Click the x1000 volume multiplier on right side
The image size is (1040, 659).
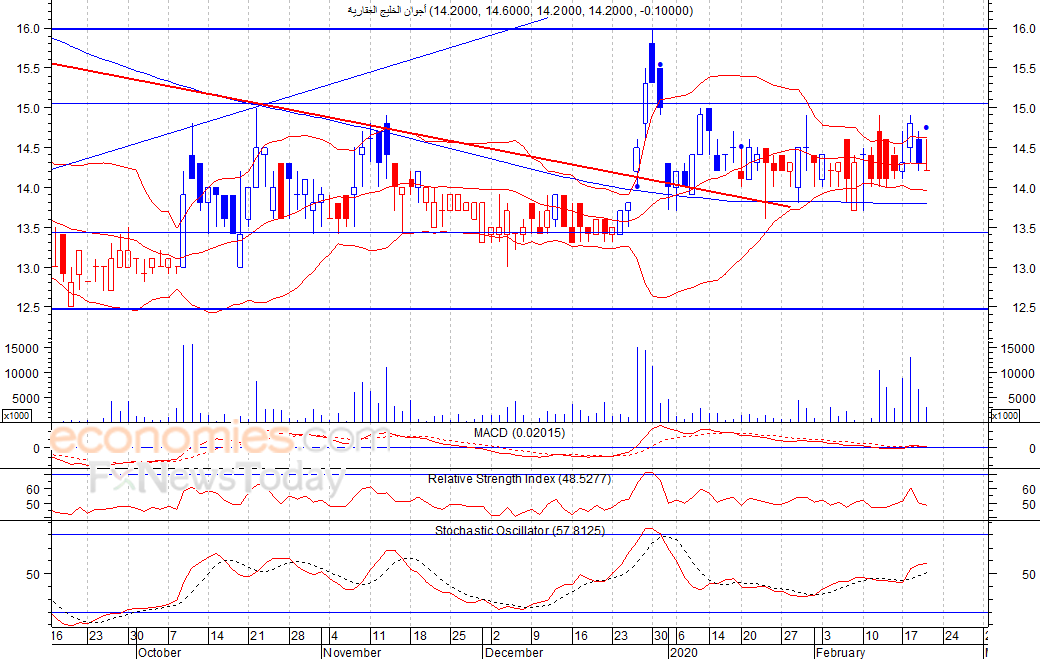coord(1005,416)
